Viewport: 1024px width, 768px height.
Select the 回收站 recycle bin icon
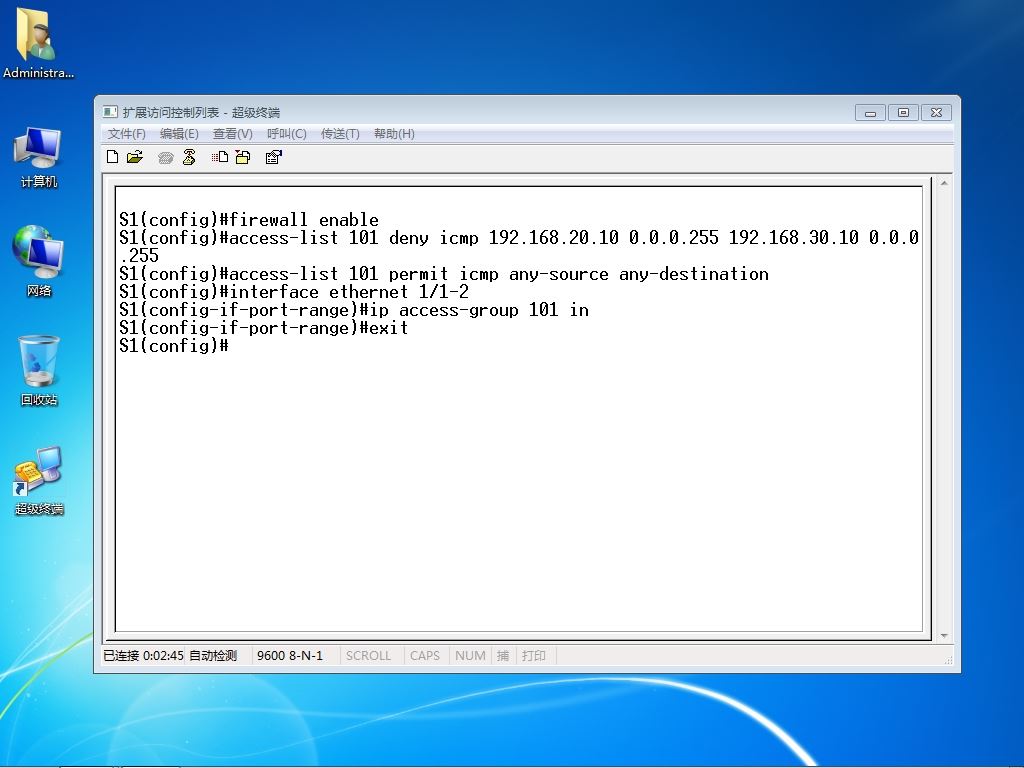point(39,370)
